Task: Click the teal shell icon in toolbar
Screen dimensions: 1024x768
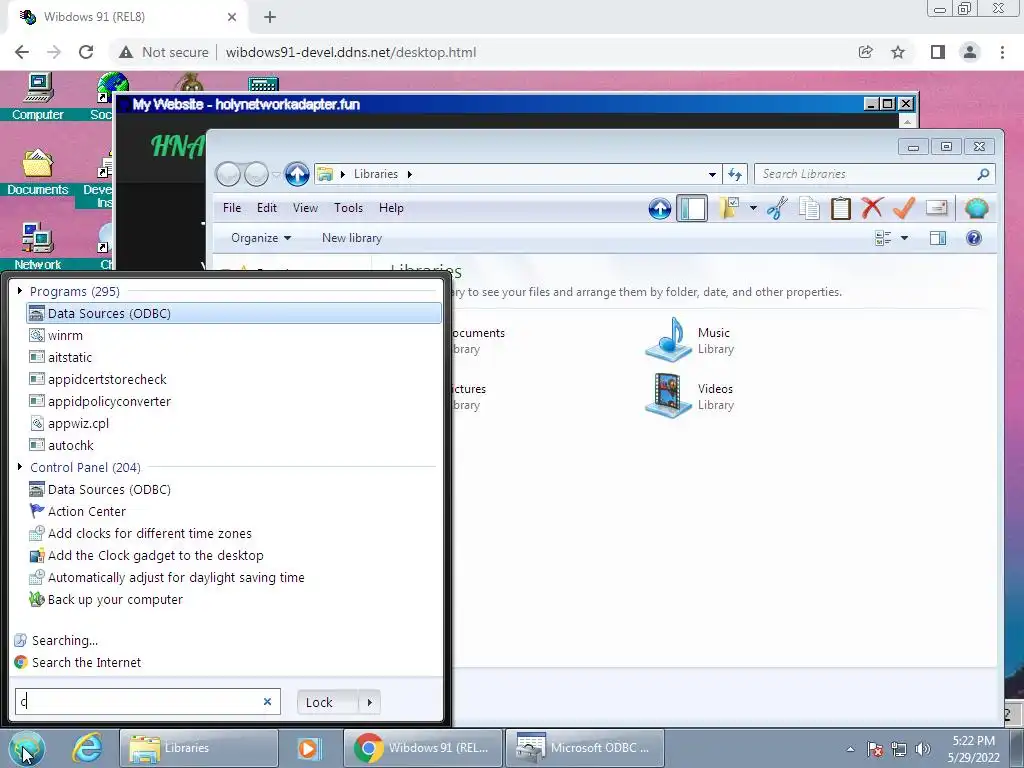Action: [976, 208]
